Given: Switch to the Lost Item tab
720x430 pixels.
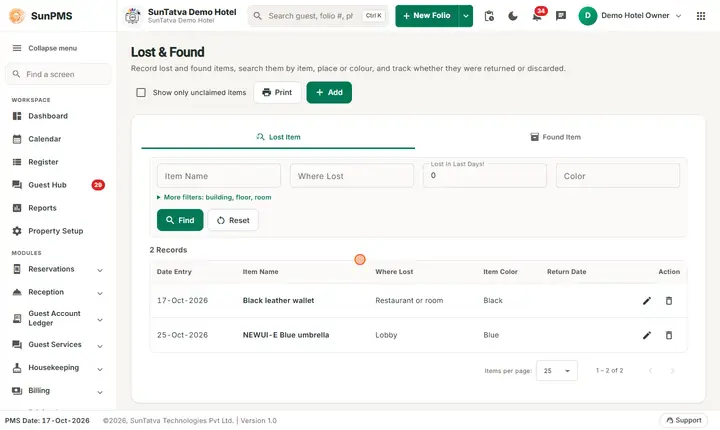Looking at the screenshot, I should click(x=278, y=137).
